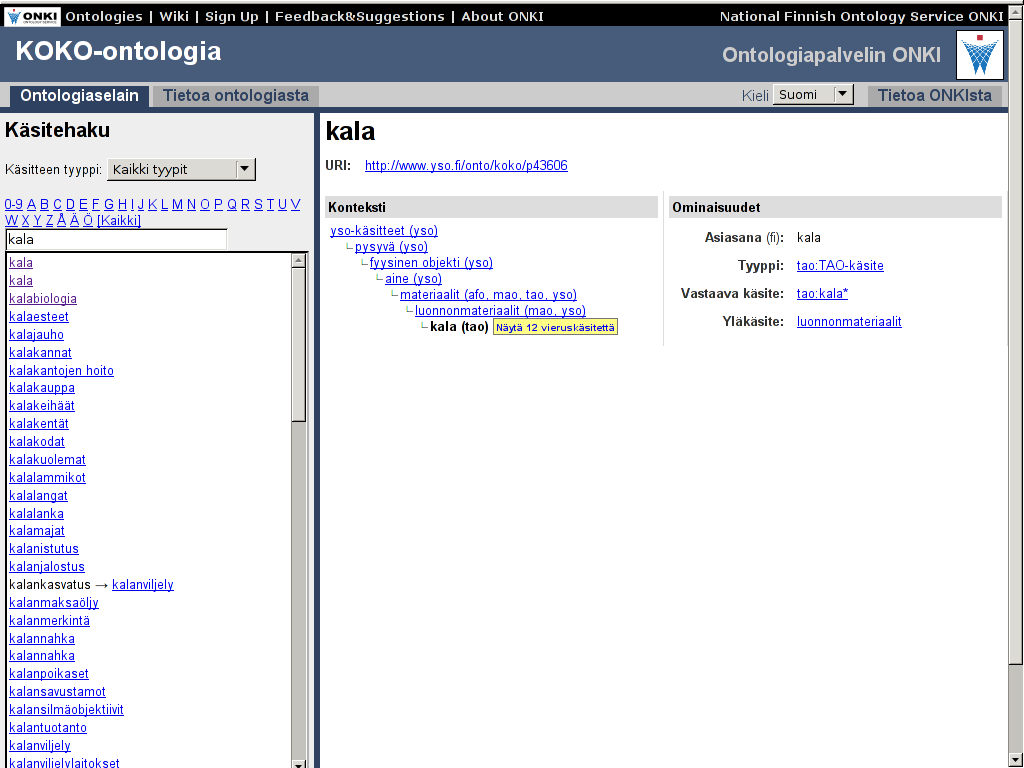Select the [Kaikki] alphabet filter
Image resolution: width=1024 pixels, height=768 pixels.
click(x=119, y=221)
